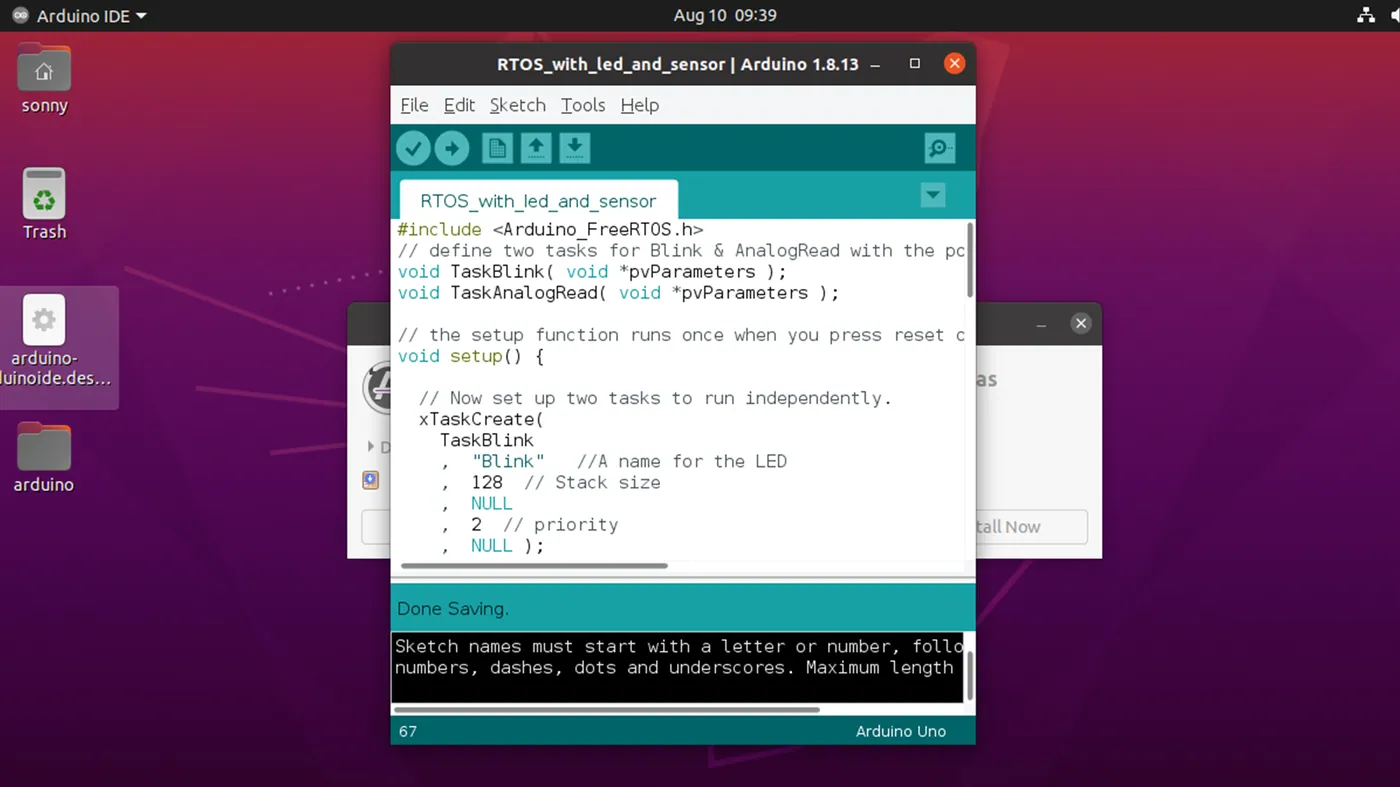Expand the details triangle in background window
This screenshot has width=1400, height=787.
pos(372,447)
